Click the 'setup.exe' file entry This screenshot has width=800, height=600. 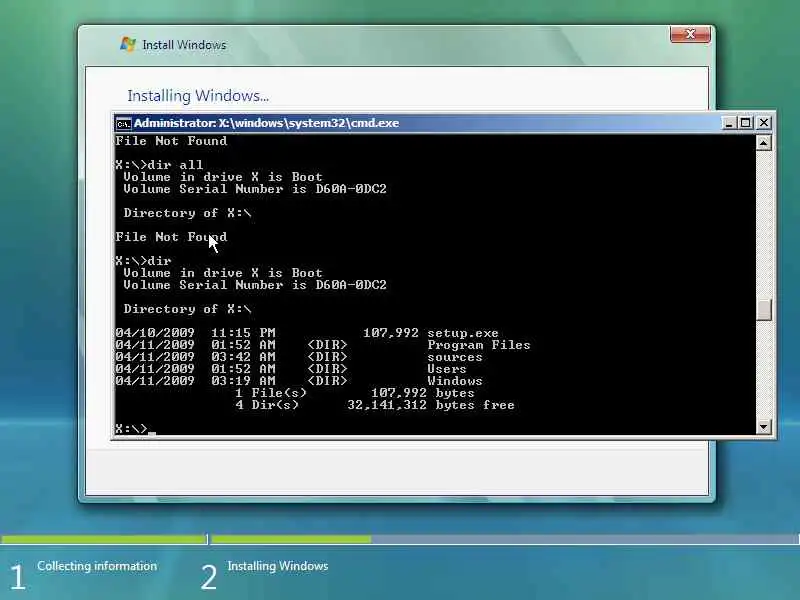[x=463, y=333]
